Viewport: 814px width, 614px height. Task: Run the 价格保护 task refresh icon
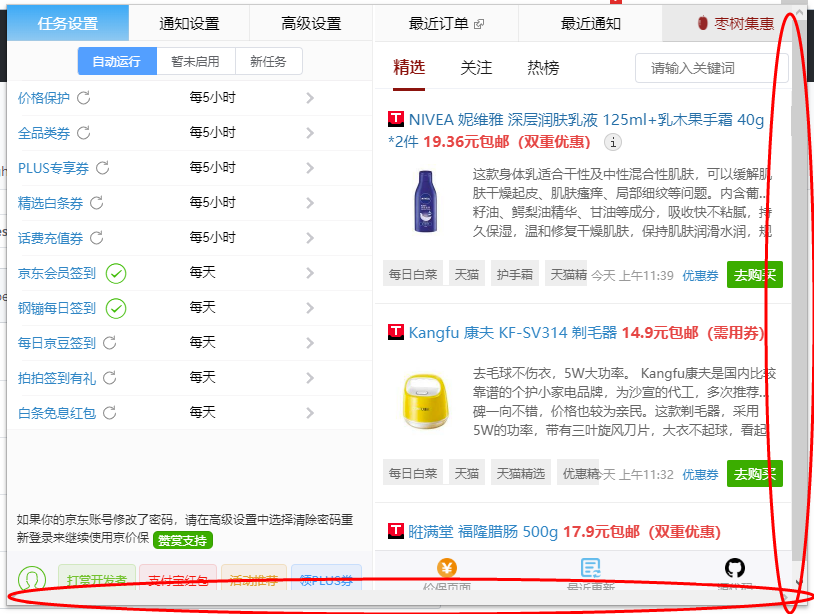coord(84,98)
